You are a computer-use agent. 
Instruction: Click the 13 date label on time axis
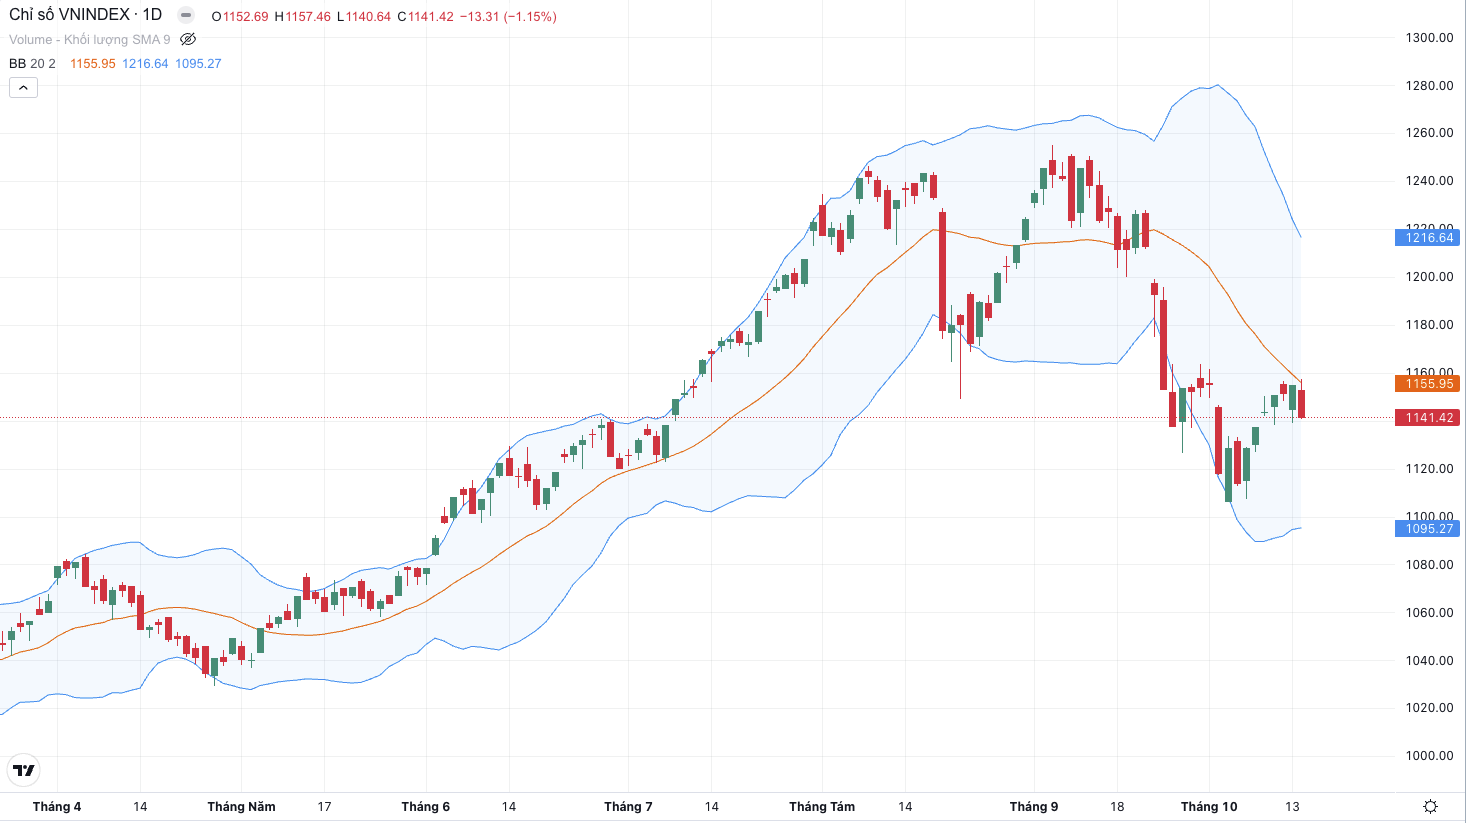[x=1292, y=807]
